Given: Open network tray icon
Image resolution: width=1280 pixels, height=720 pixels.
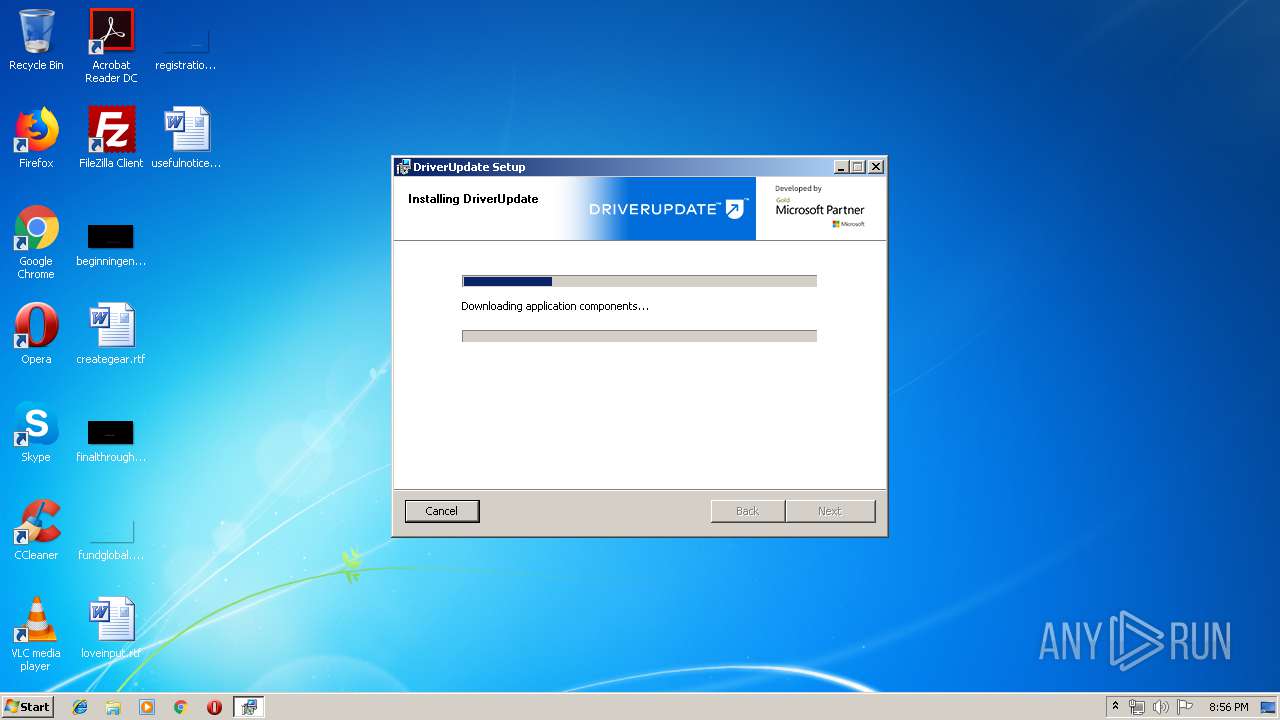Looking at the screenshot, I should 1137,707.
